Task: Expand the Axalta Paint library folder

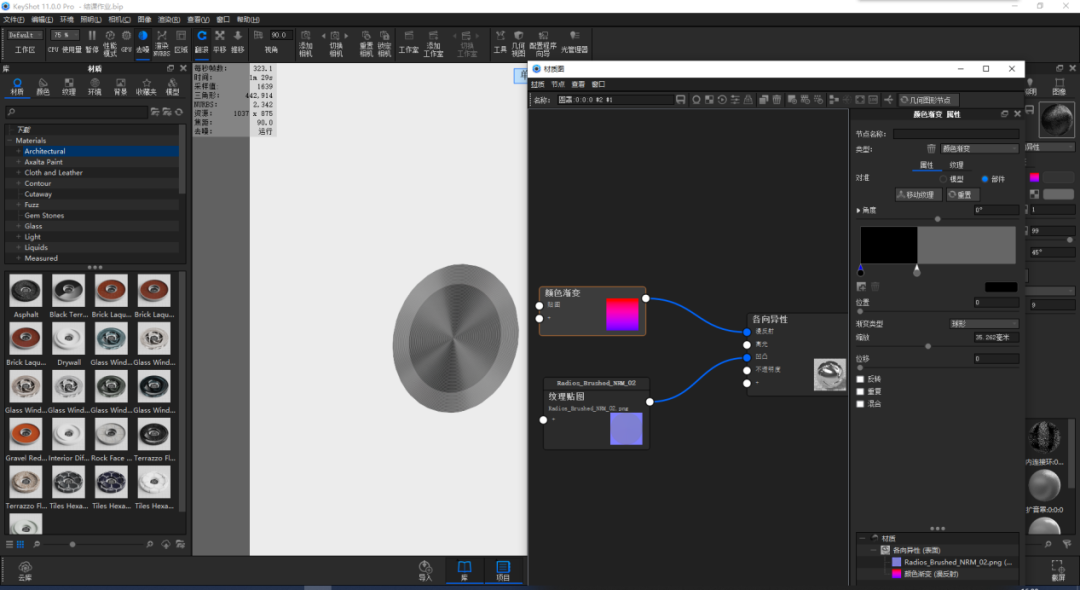Action: 19,162
